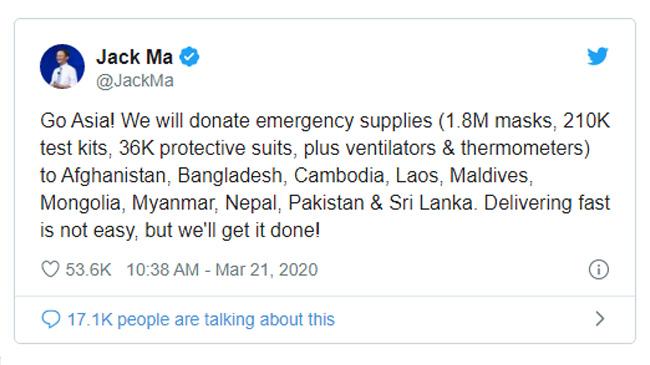
Task: Click 'Sri Lanka' in the tweet text
Action: (x=431, y=203)
